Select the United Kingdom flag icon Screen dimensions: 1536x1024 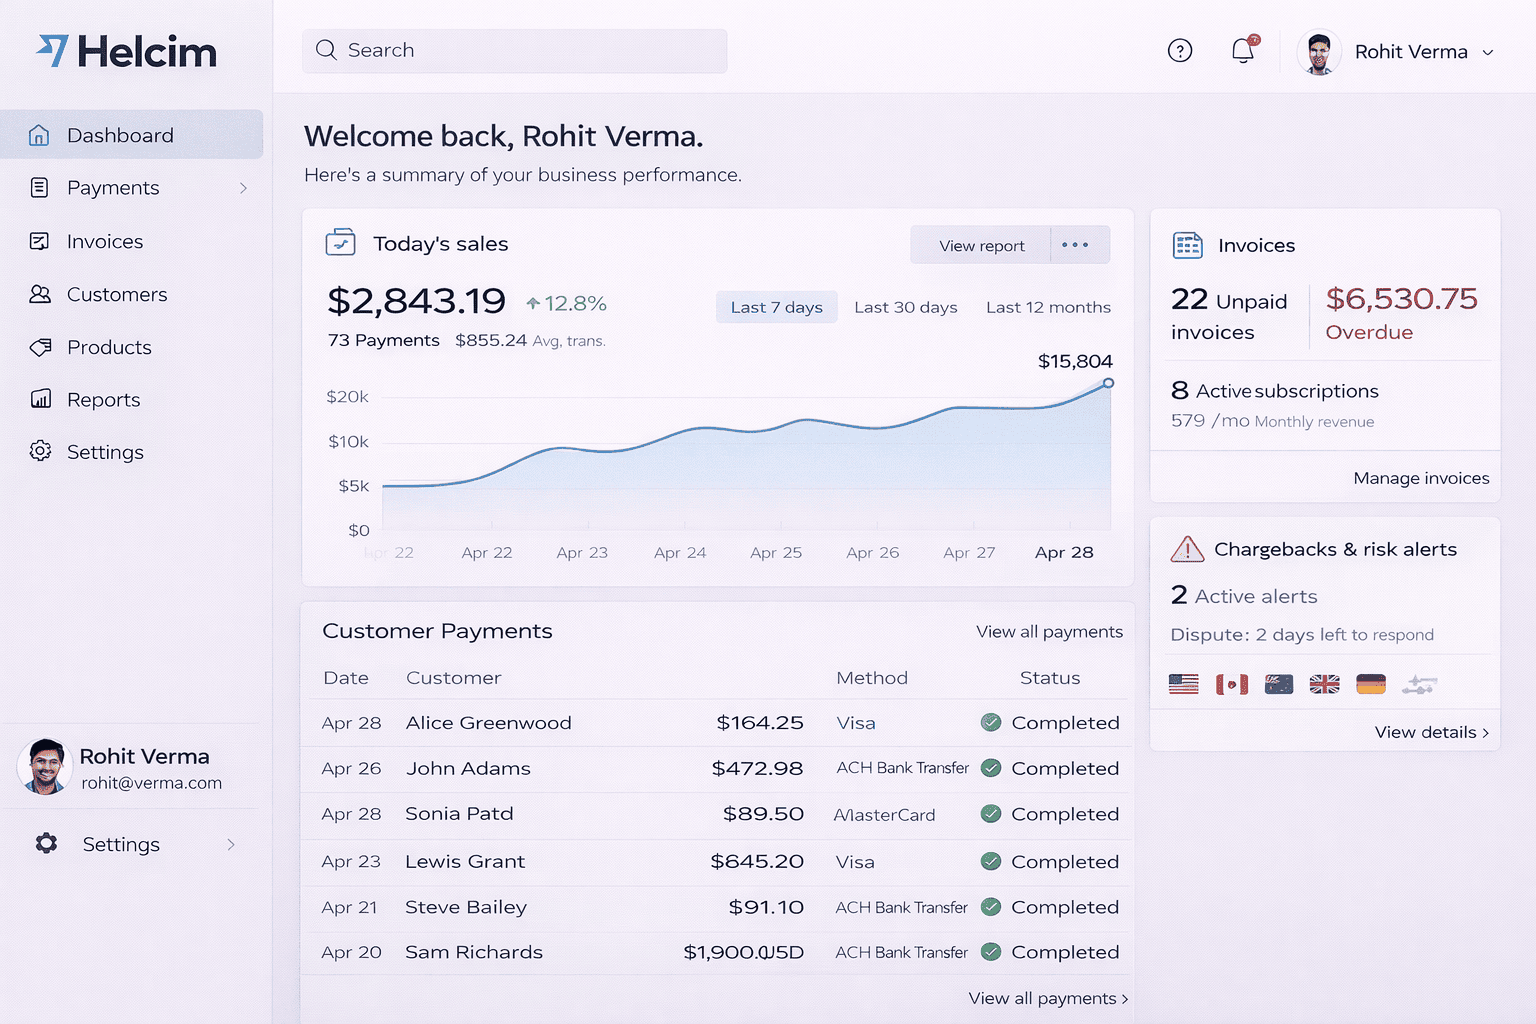tap(1324, 684)
